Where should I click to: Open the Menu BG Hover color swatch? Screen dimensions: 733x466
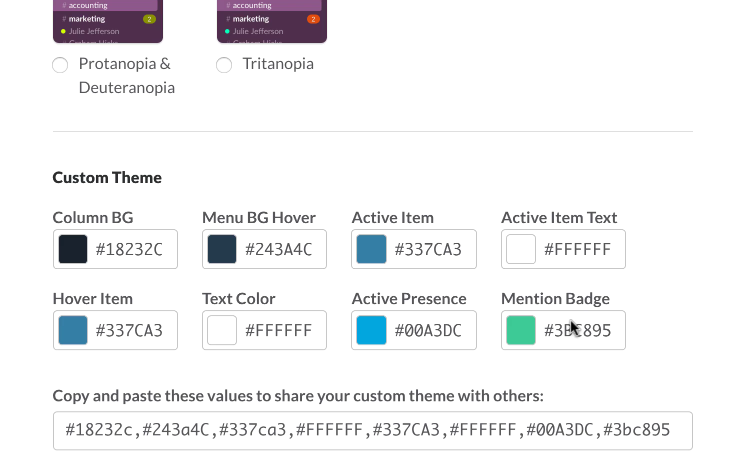tap(222, 249)
